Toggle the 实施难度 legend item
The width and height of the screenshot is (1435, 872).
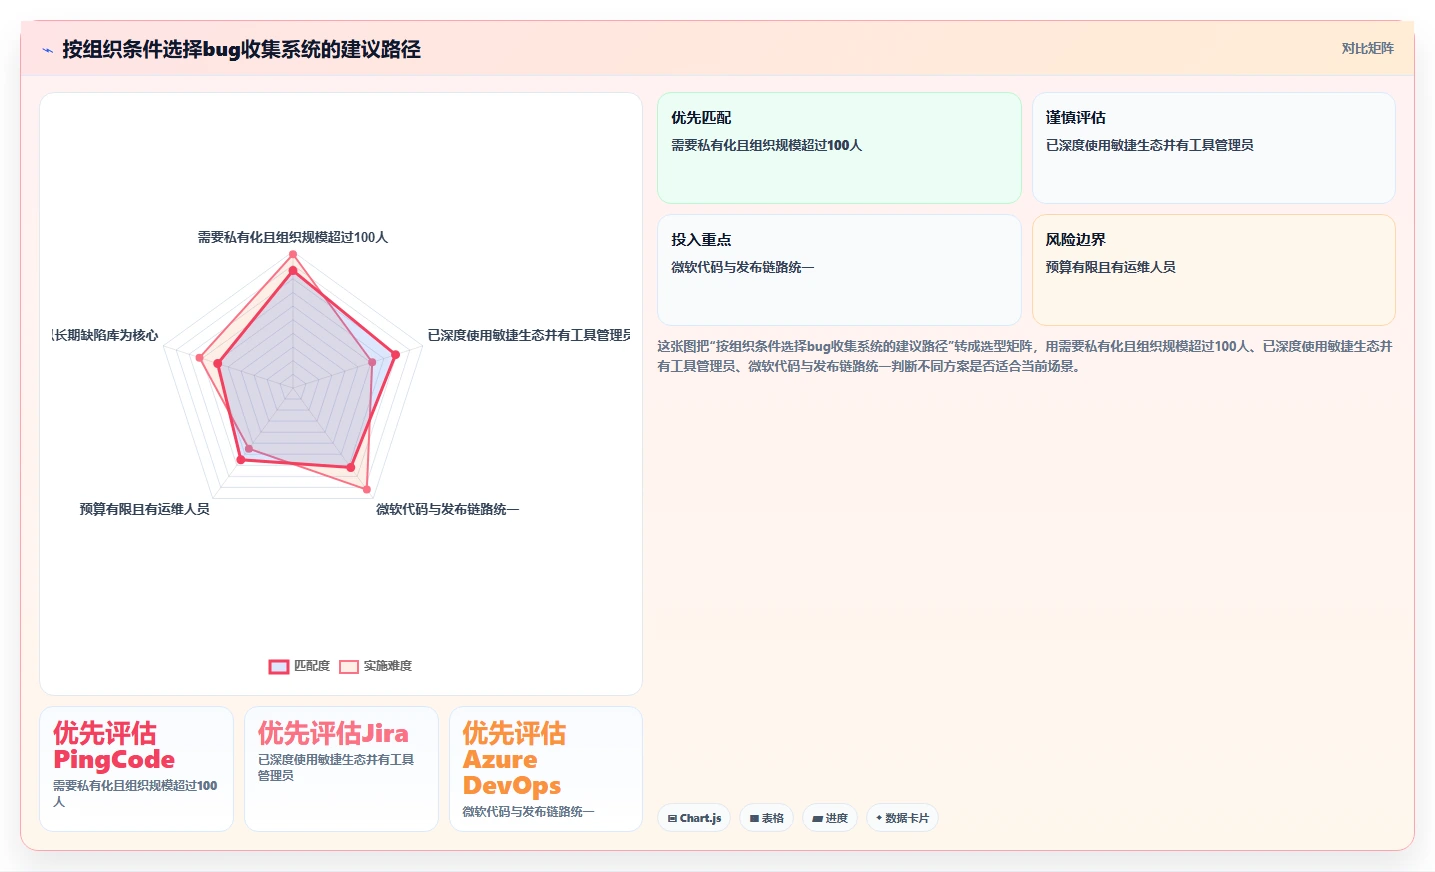pos(375,666)
